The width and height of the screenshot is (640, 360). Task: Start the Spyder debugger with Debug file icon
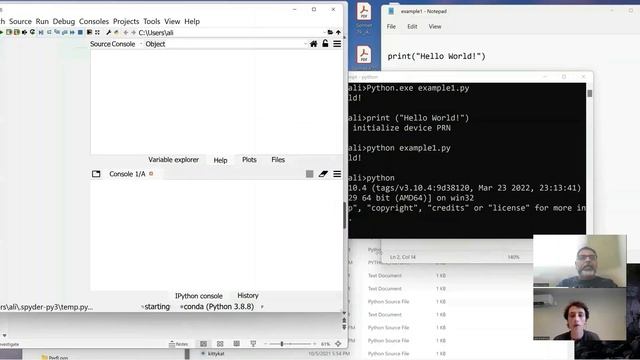[x=41, y=32]
